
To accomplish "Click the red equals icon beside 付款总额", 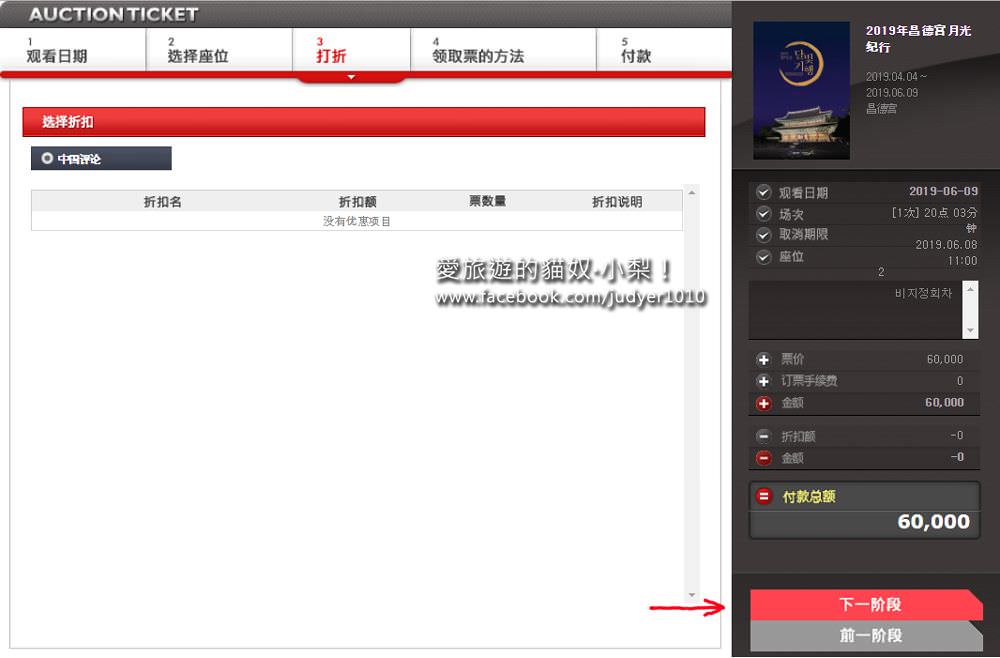I will [x=764, y=496].
